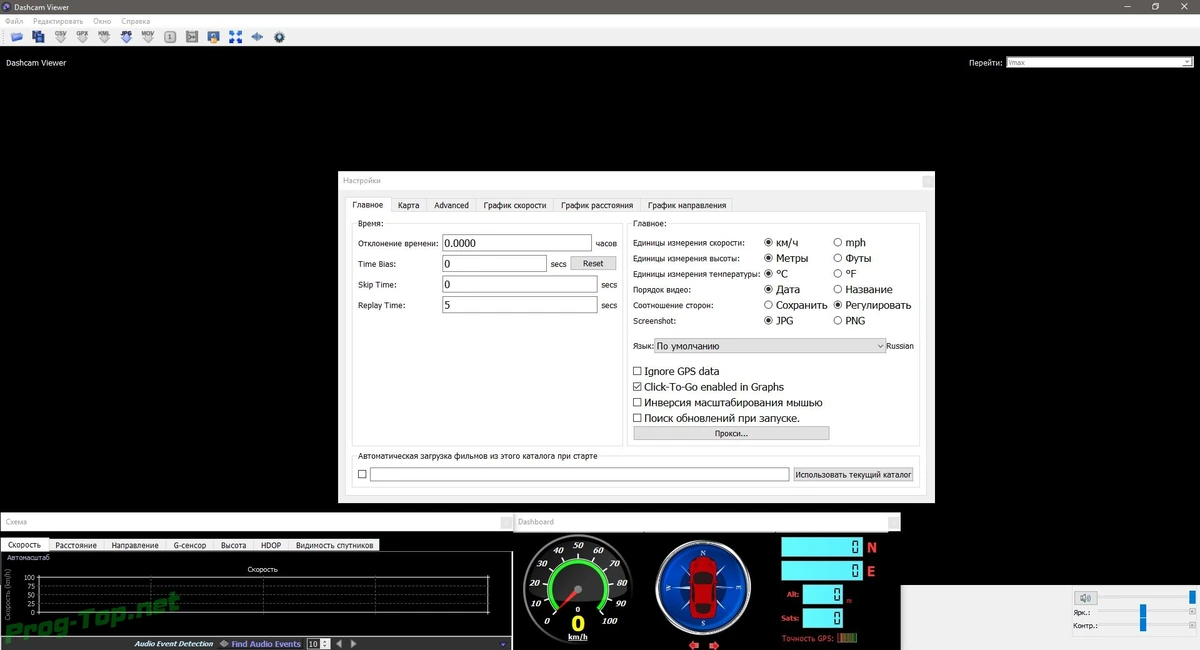
Task: Open the Файл menu
Action: point(14,21)
